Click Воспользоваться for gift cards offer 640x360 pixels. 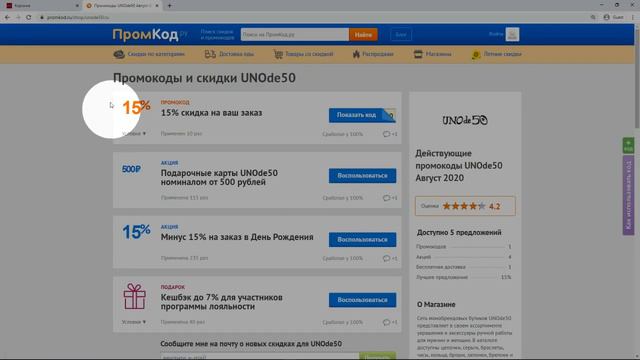point(362,176)
